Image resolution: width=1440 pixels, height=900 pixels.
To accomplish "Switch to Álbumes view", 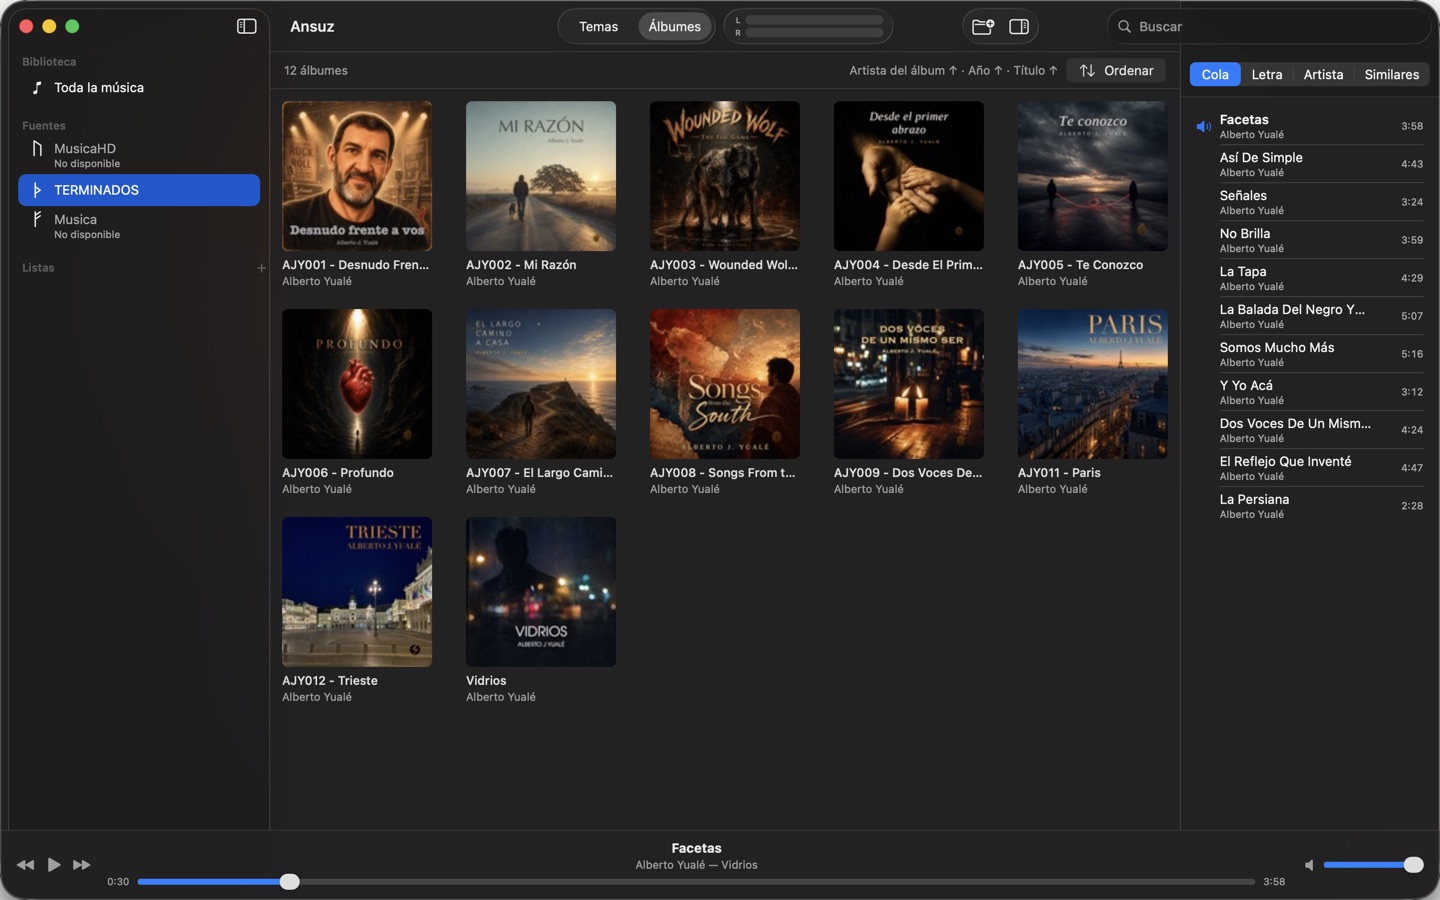I will [x=674, y=27].
